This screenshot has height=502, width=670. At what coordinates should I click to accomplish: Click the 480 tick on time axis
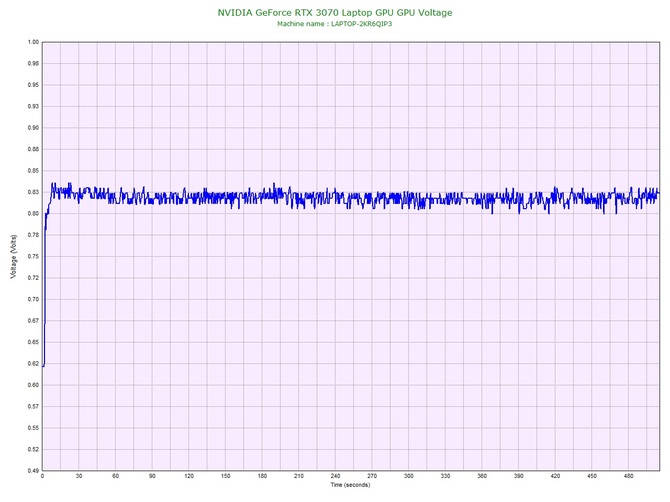[629, 476]
